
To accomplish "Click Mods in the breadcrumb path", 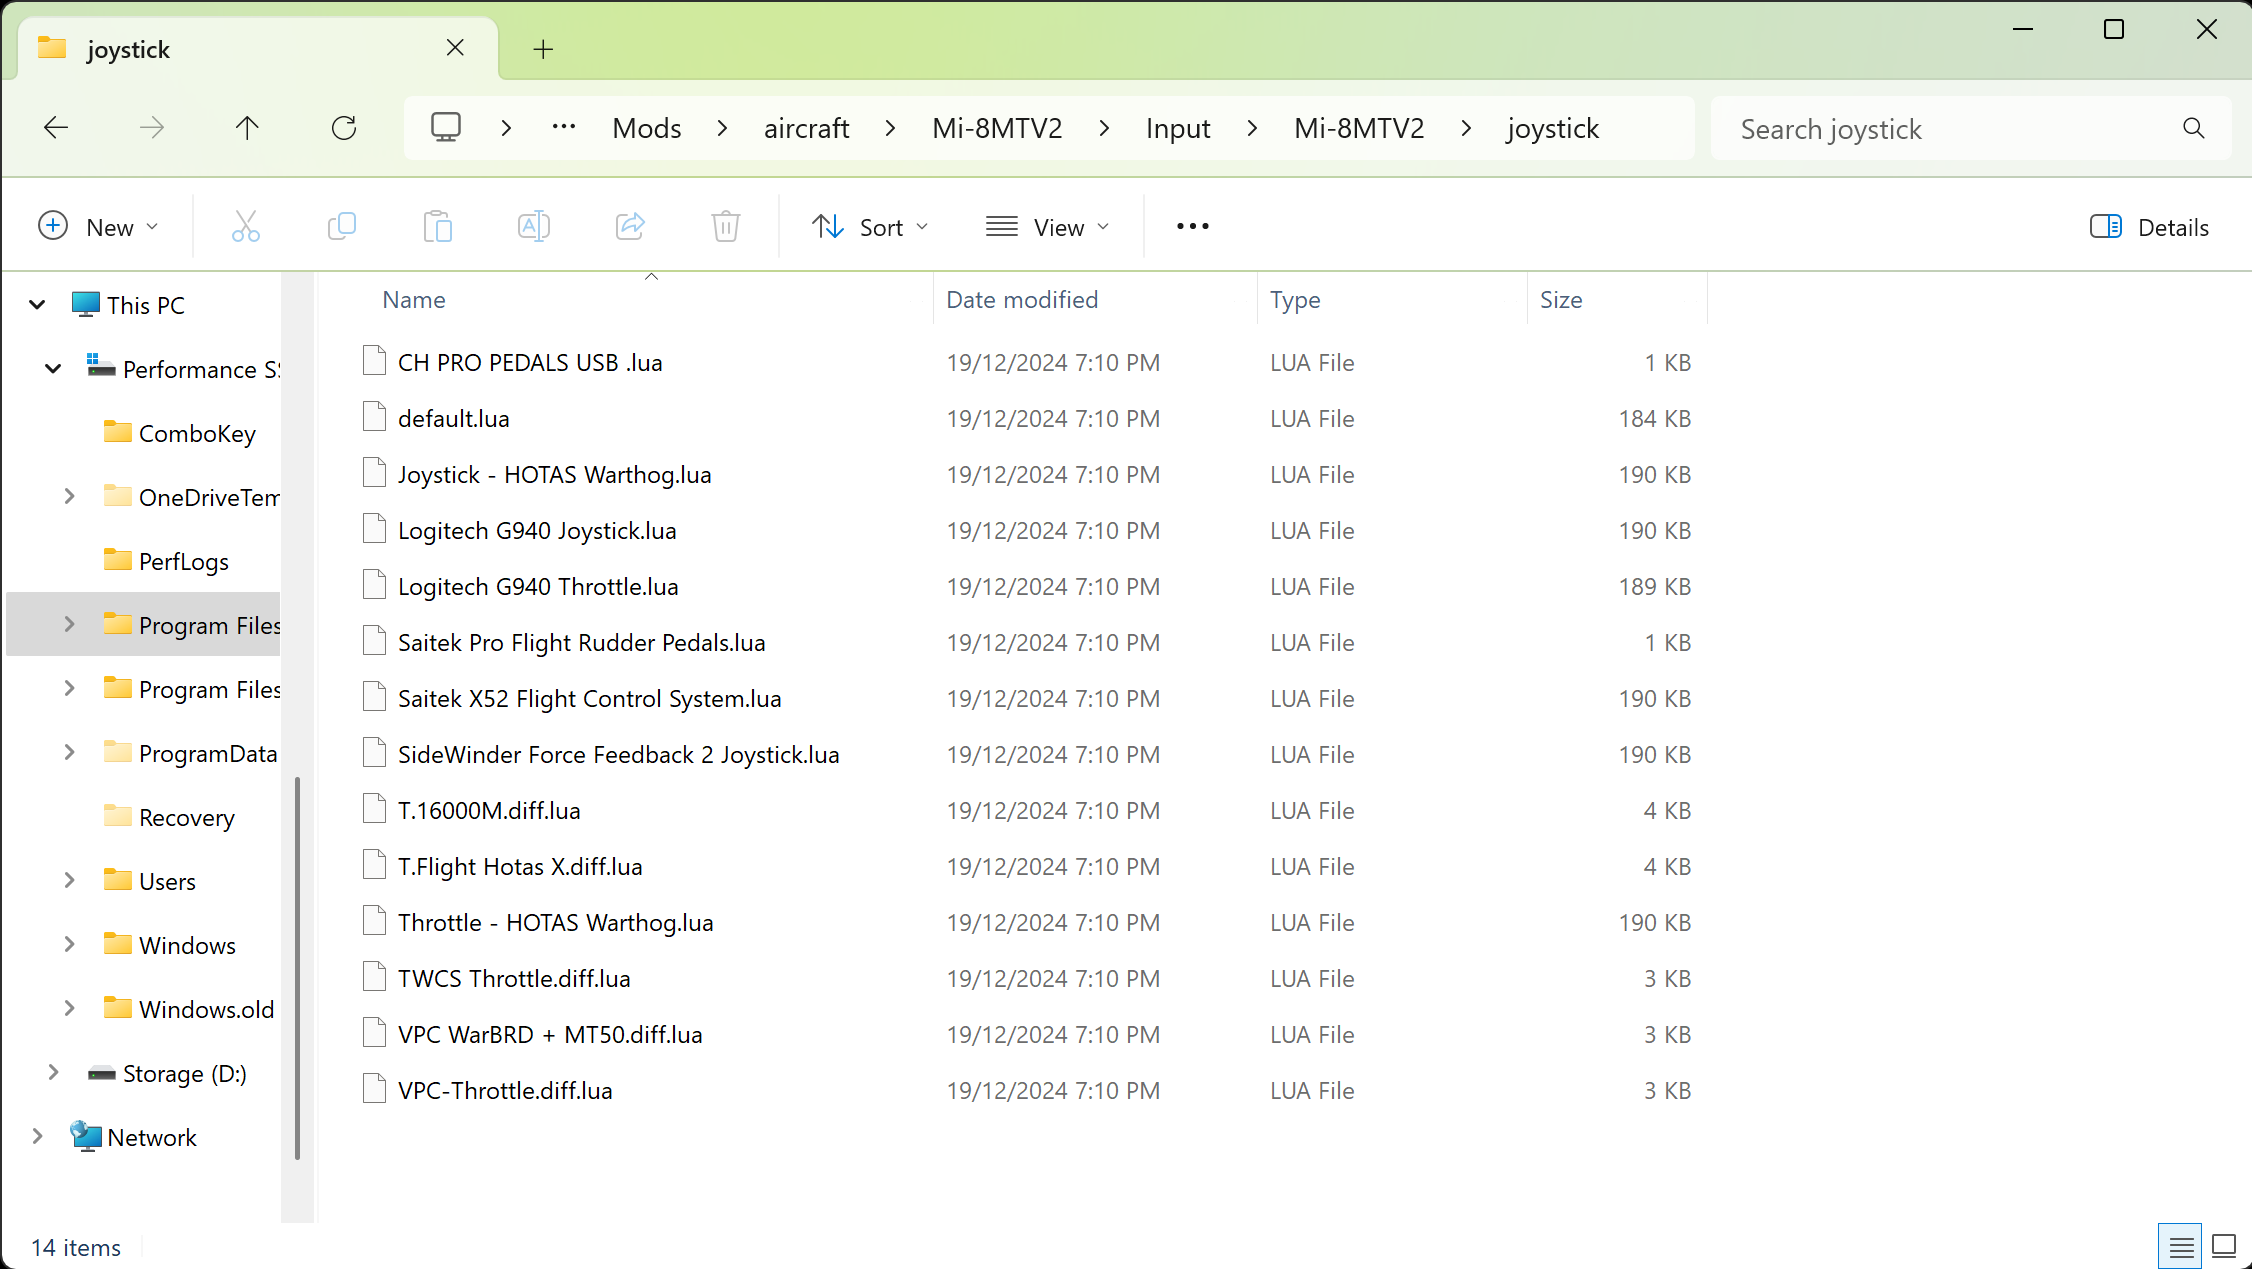I will coord(647,128).
